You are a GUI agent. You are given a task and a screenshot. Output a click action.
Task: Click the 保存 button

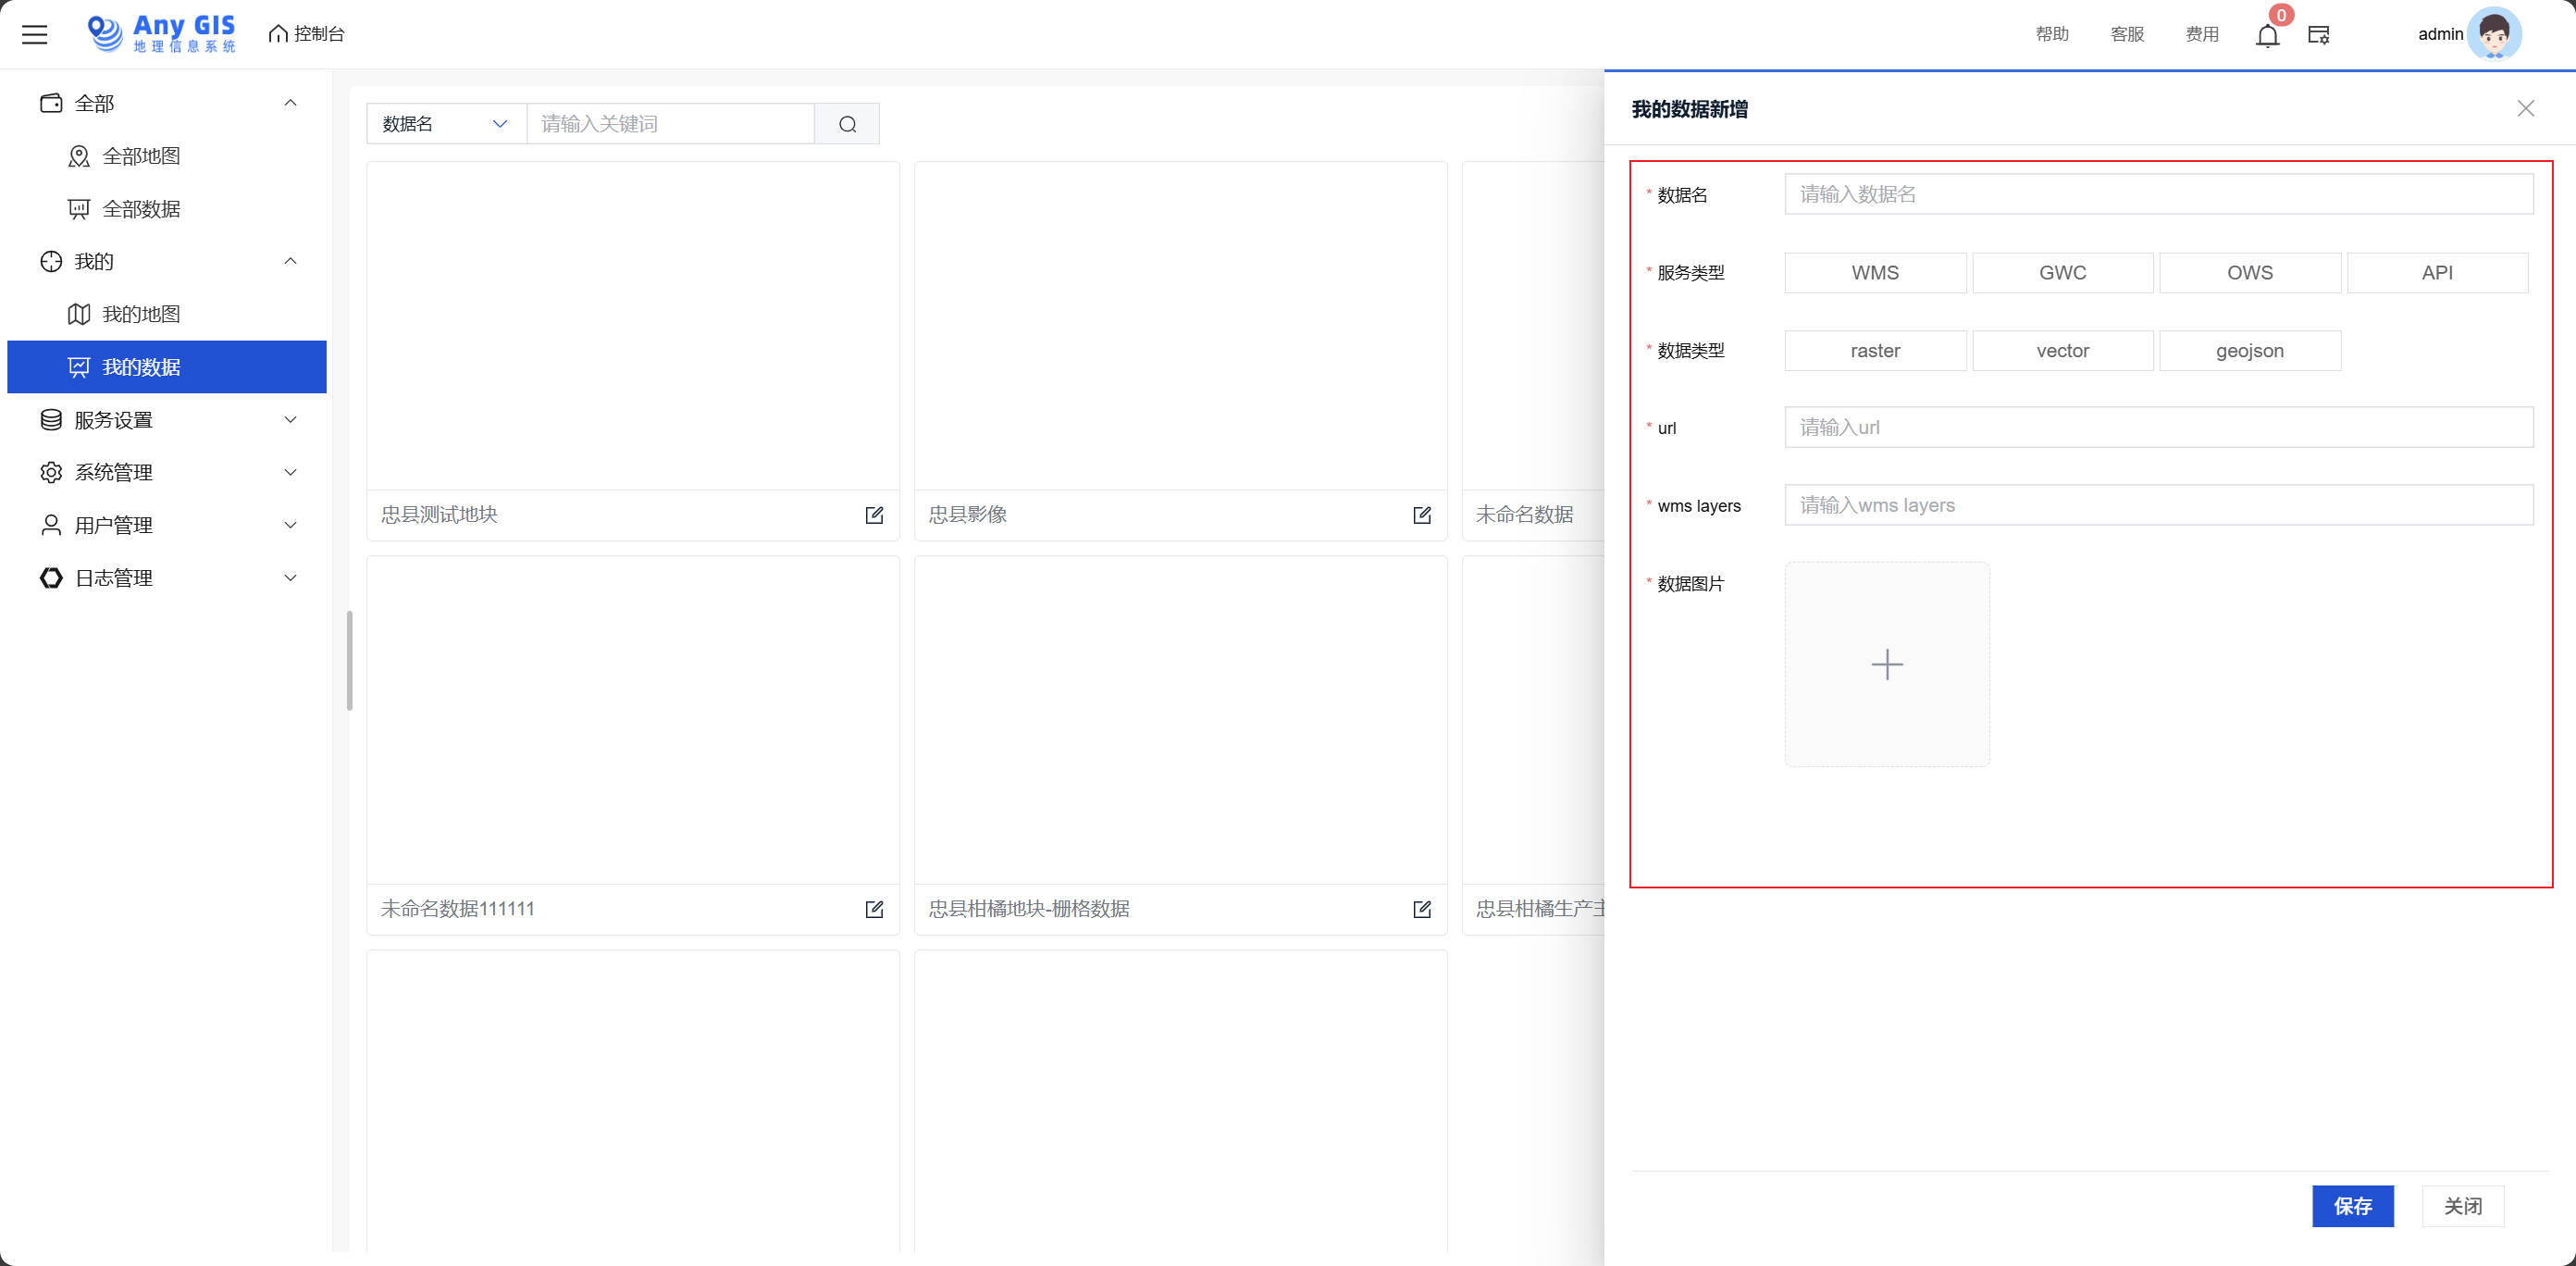click(x=2352, y=1206)
